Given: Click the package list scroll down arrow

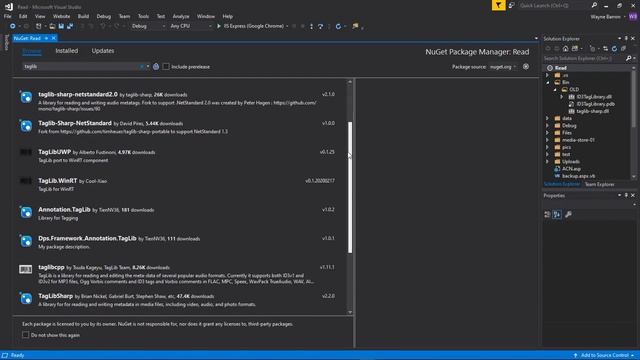Looking at the screenshot, I should [x=350, y=312].
